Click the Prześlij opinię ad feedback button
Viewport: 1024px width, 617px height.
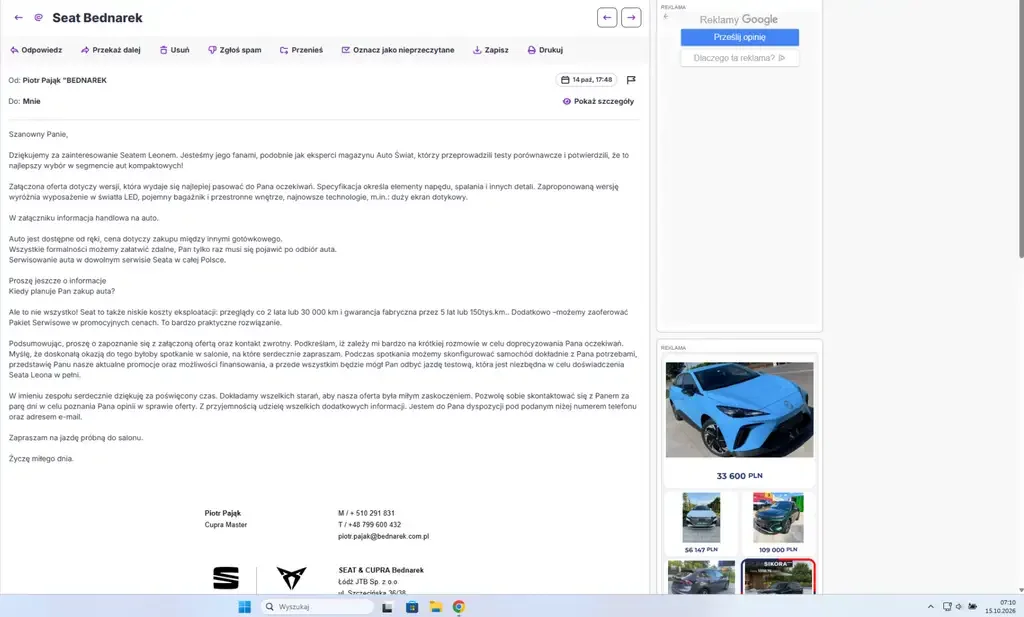739,37
